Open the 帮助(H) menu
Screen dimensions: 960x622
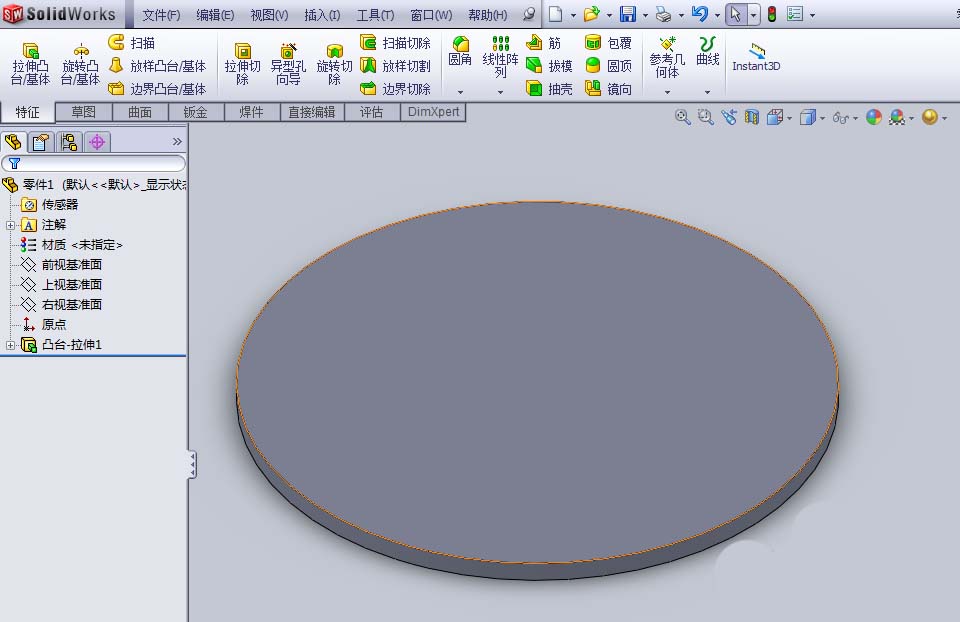(x=487, y=15)
